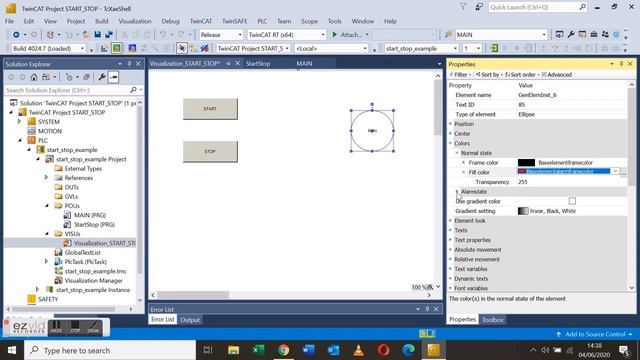The image size is (640, 360).
Task: Open the MAIN search combo box dropdown
Action: (544, 35)
